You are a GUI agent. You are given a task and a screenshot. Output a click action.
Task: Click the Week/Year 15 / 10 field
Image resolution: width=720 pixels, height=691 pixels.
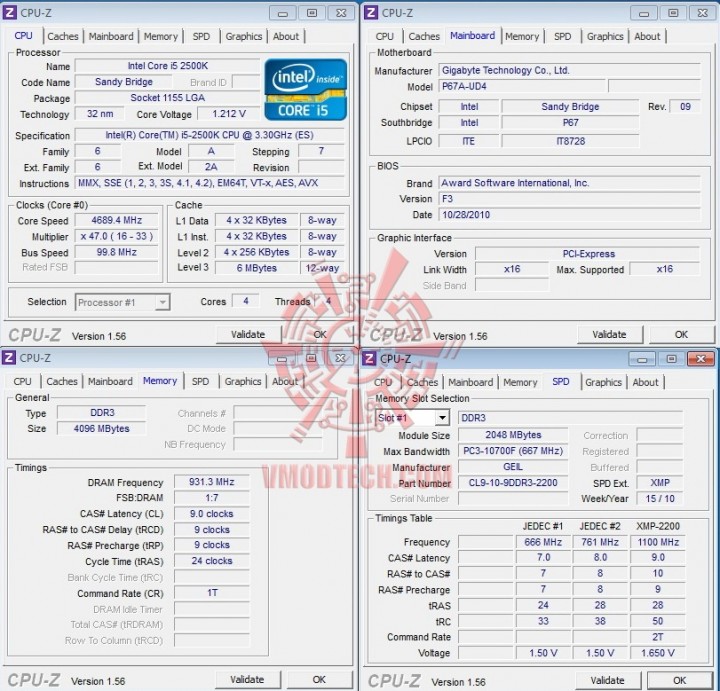(660, 499)
